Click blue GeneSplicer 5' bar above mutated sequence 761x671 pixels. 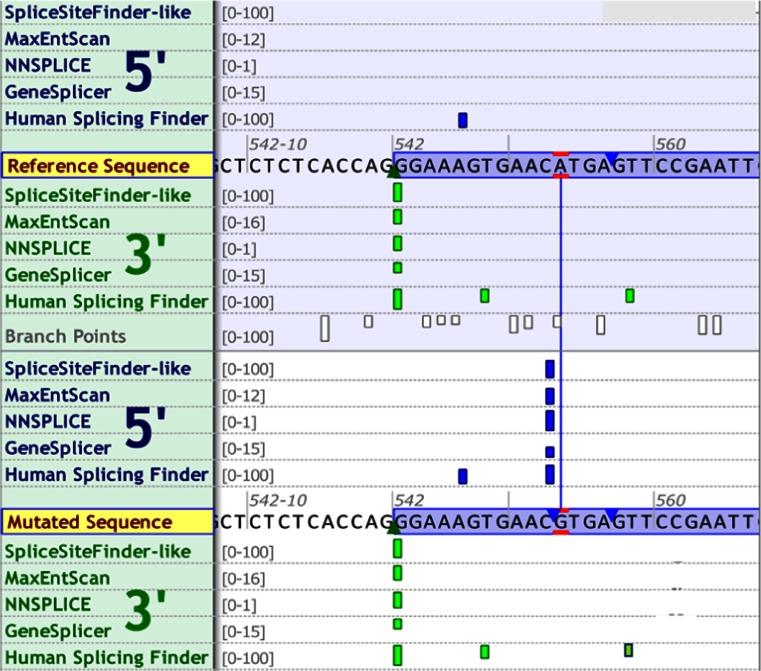(x=549, y=450)
